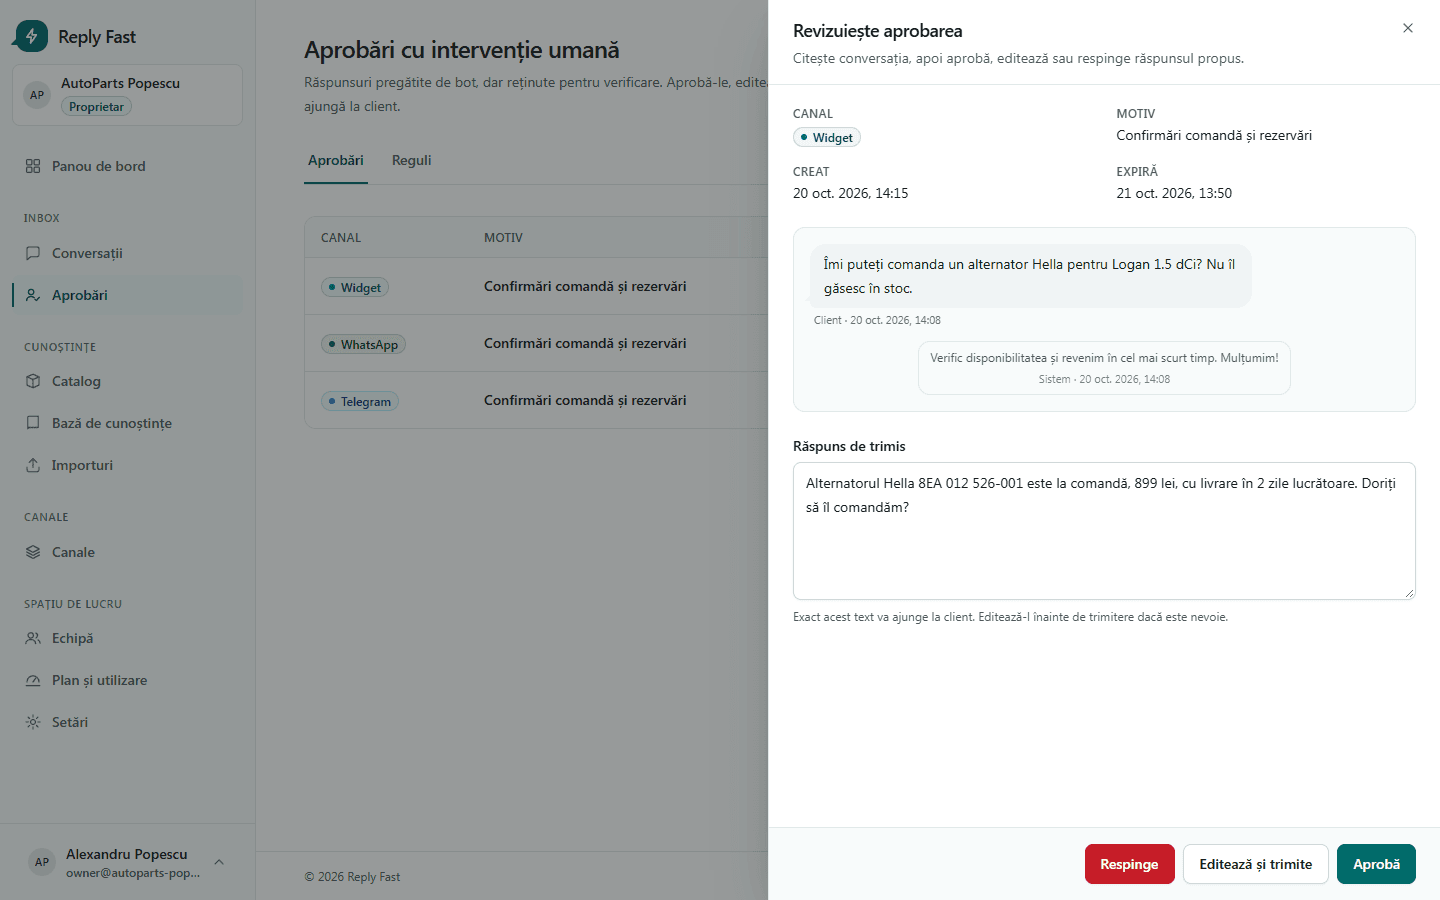This screenshot has width=1440, height=900.
Task: Approve the reply with Aprobă
Action: pos(1376,864)
